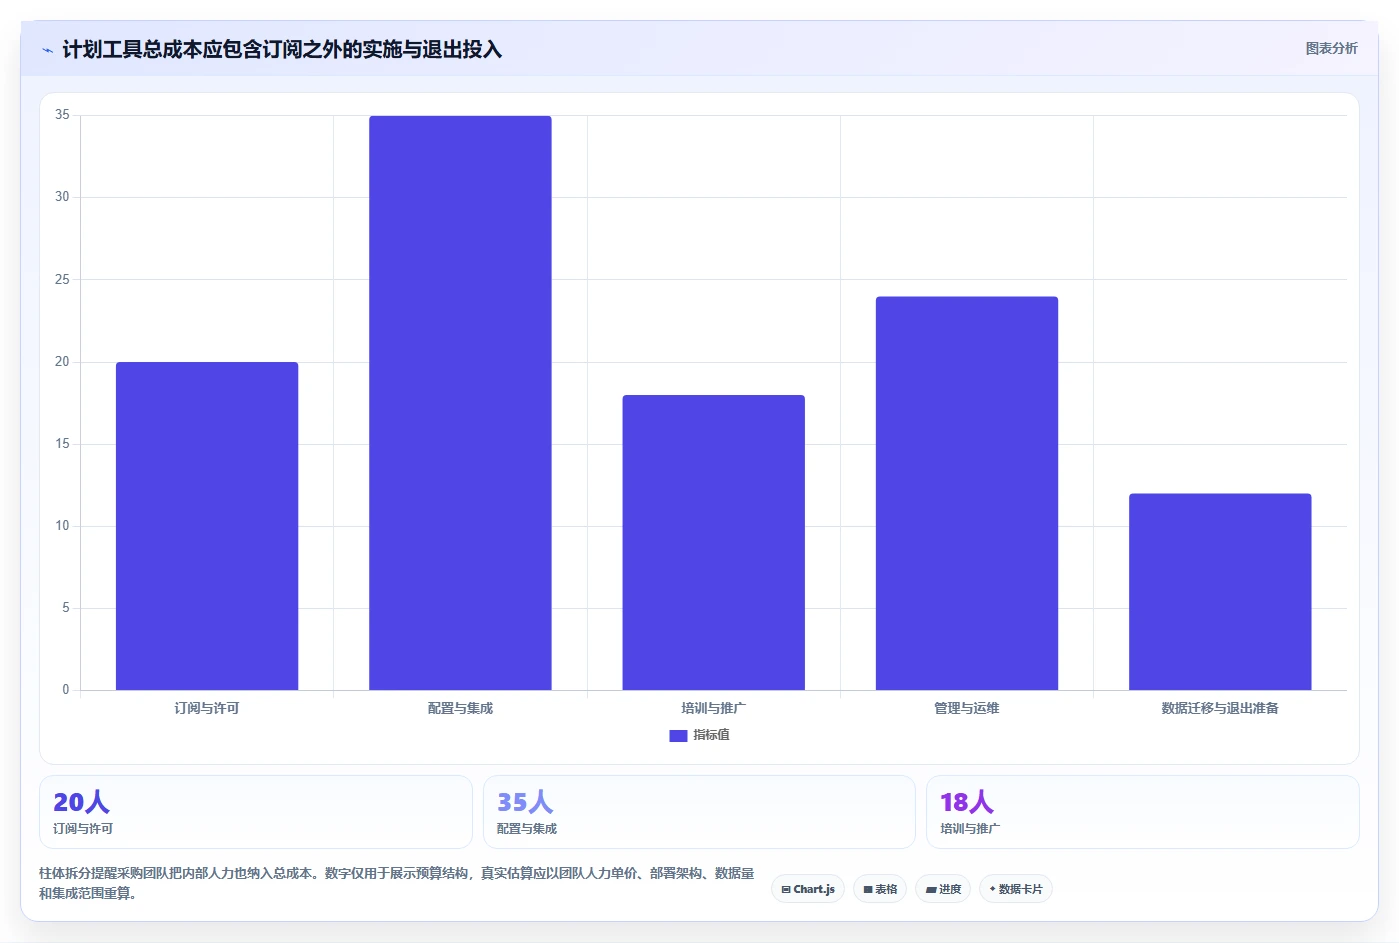Click the 指标值 legend label
Image resolution: width=1399 pixels, height=943 pixels.
(x=711, y=735)
